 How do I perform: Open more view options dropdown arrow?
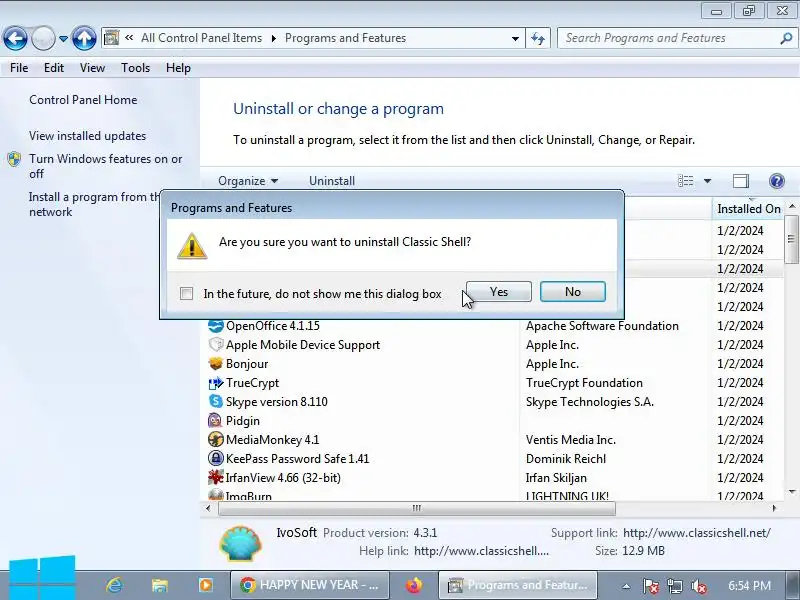pos(707,181)
